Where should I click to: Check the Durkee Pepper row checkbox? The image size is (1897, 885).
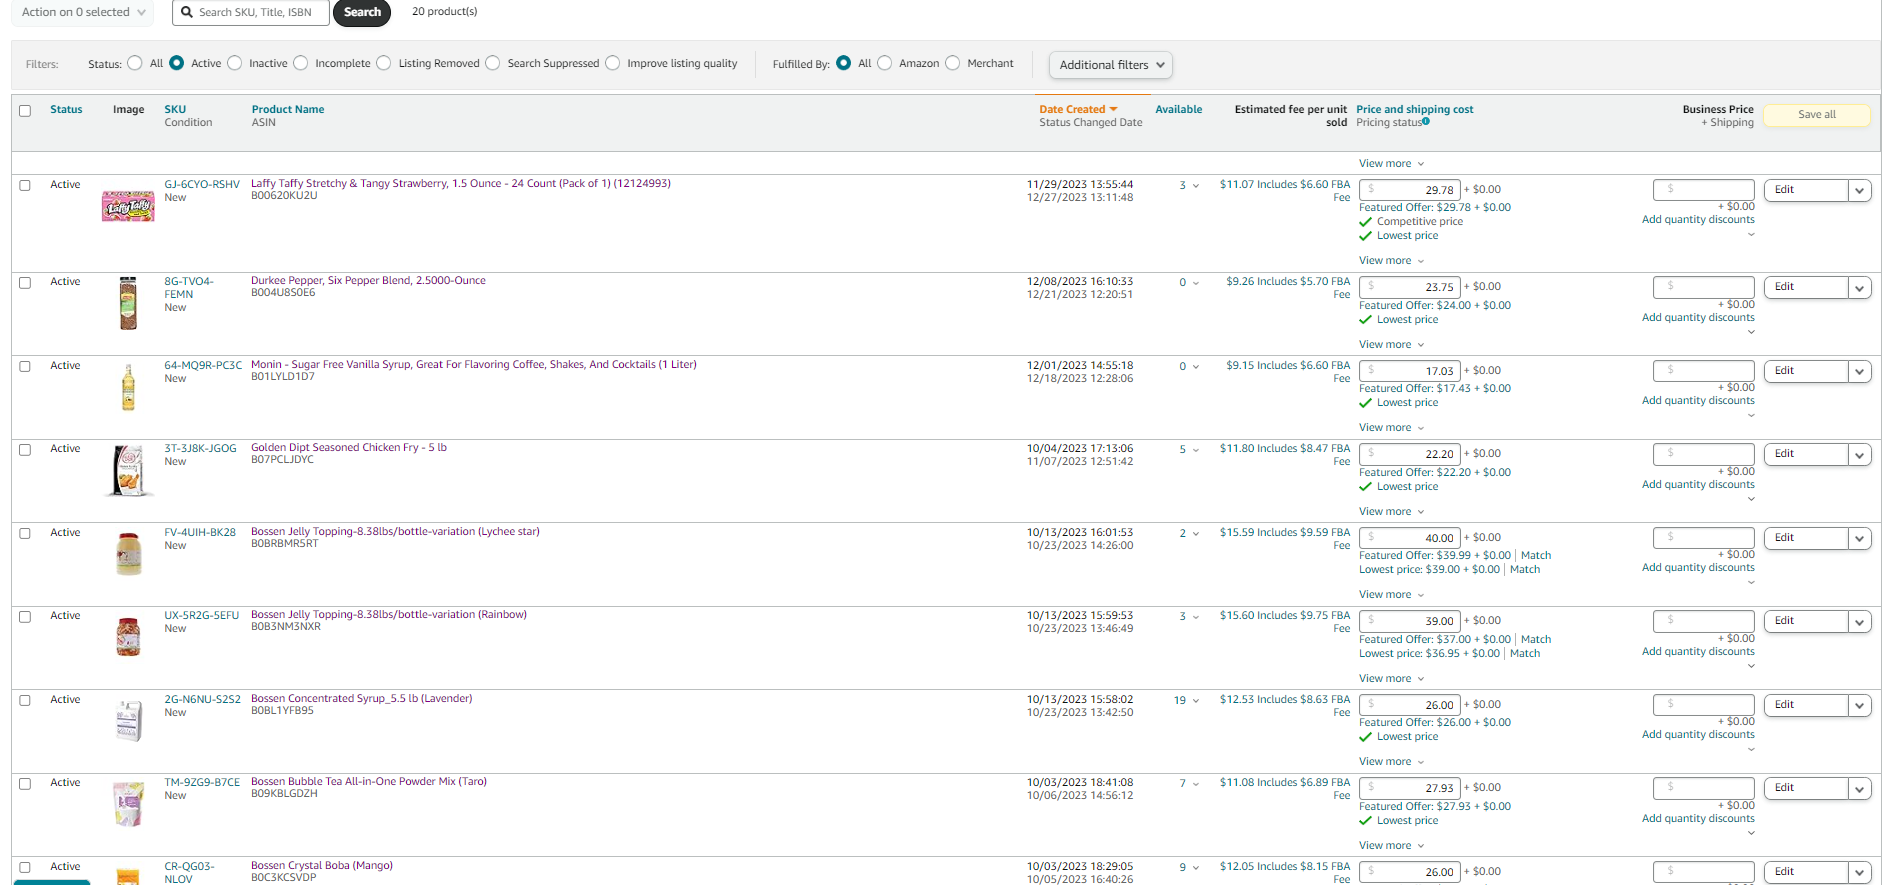(25, 283)
